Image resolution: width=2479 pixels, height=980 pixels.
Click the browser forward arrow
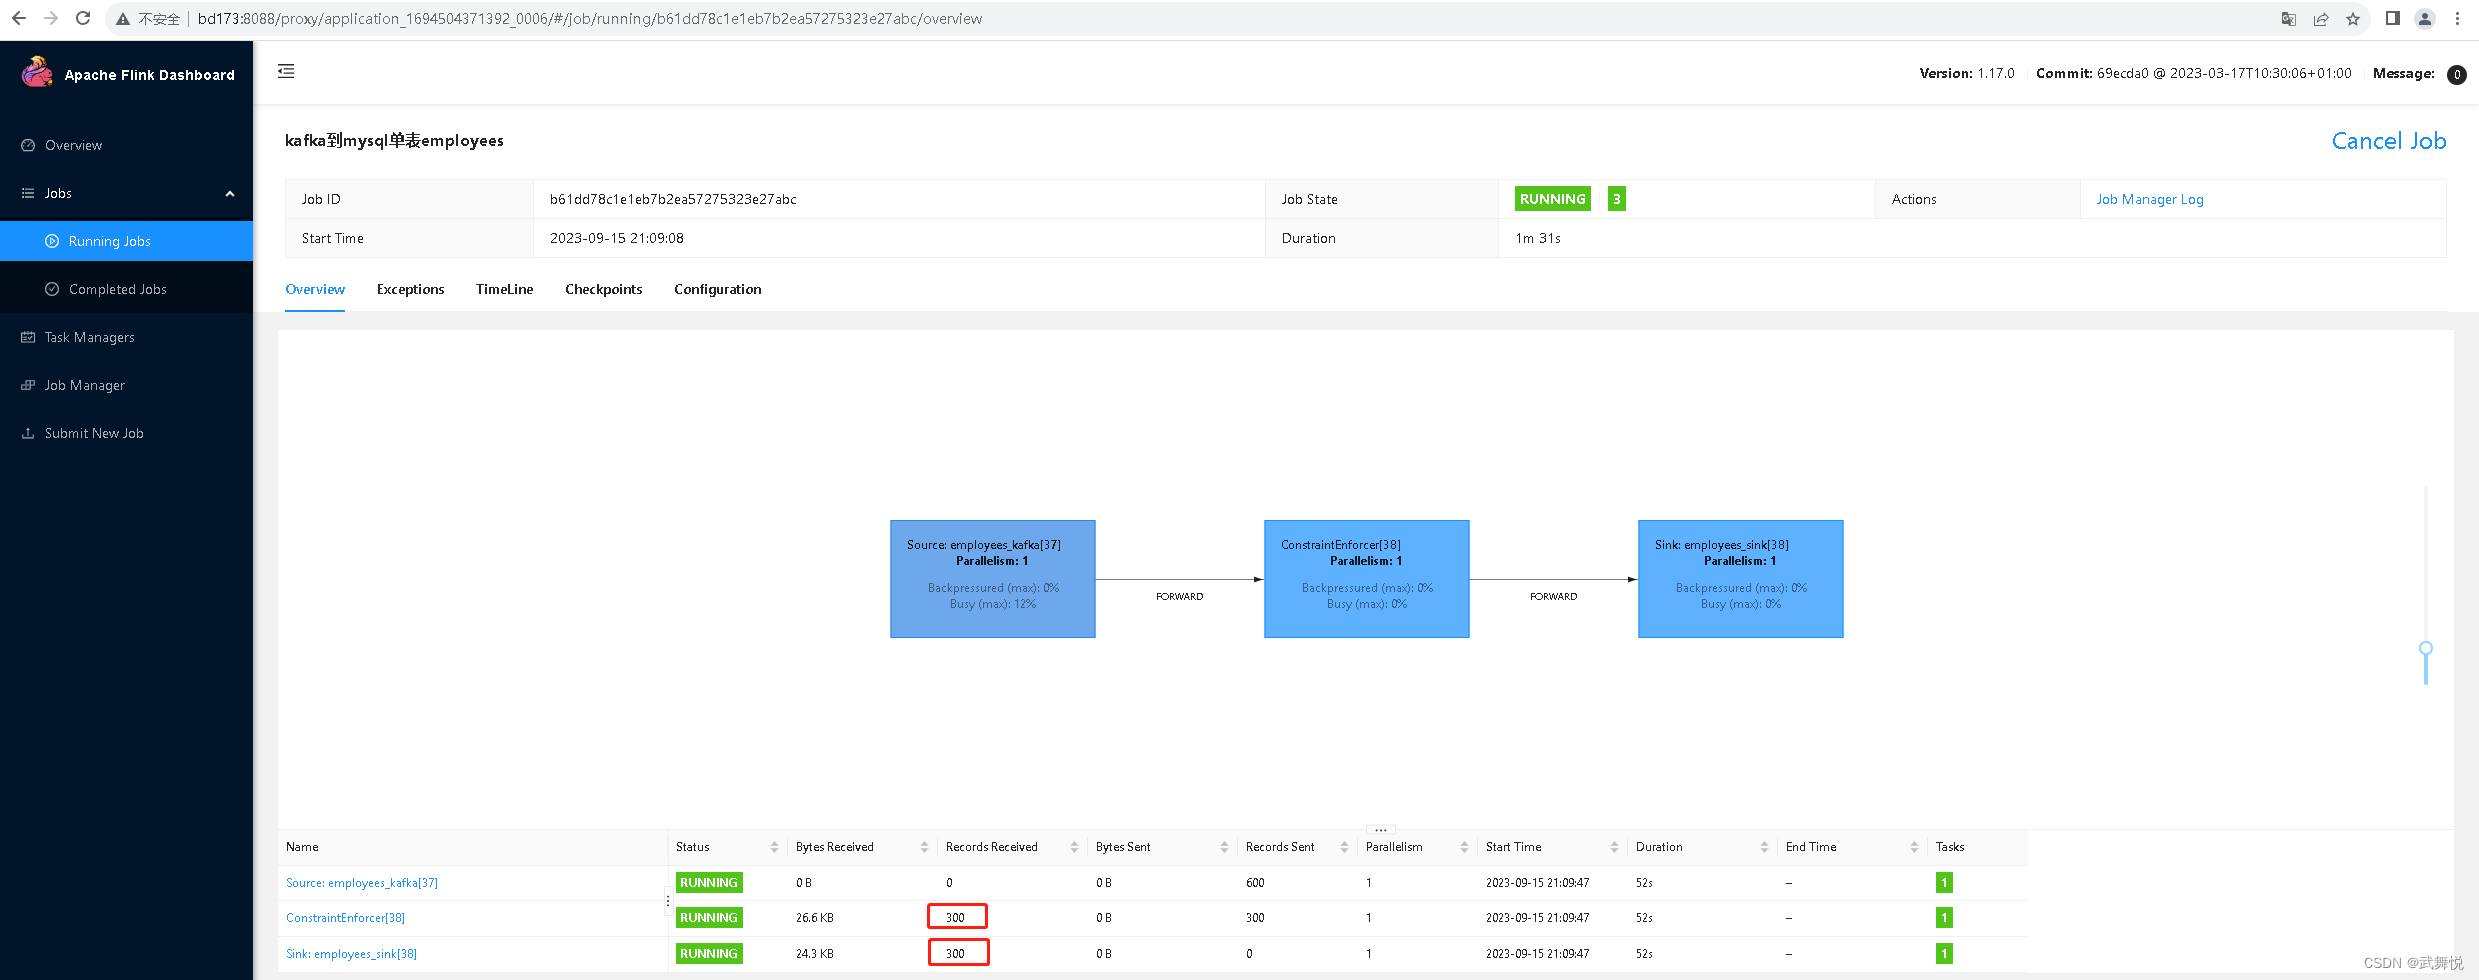click(51, 18)
